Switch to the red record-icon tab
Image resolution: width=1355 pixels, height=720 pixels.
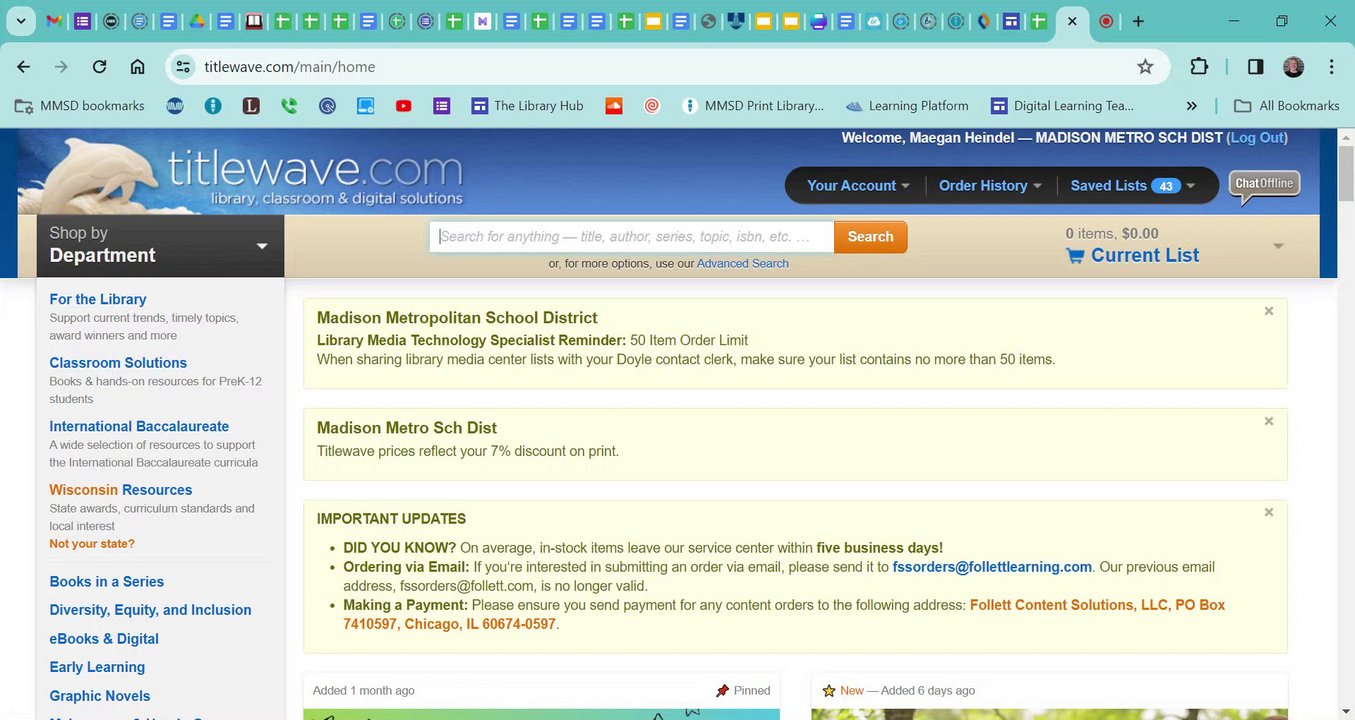pyautogui.click(x=1106, y=21)
